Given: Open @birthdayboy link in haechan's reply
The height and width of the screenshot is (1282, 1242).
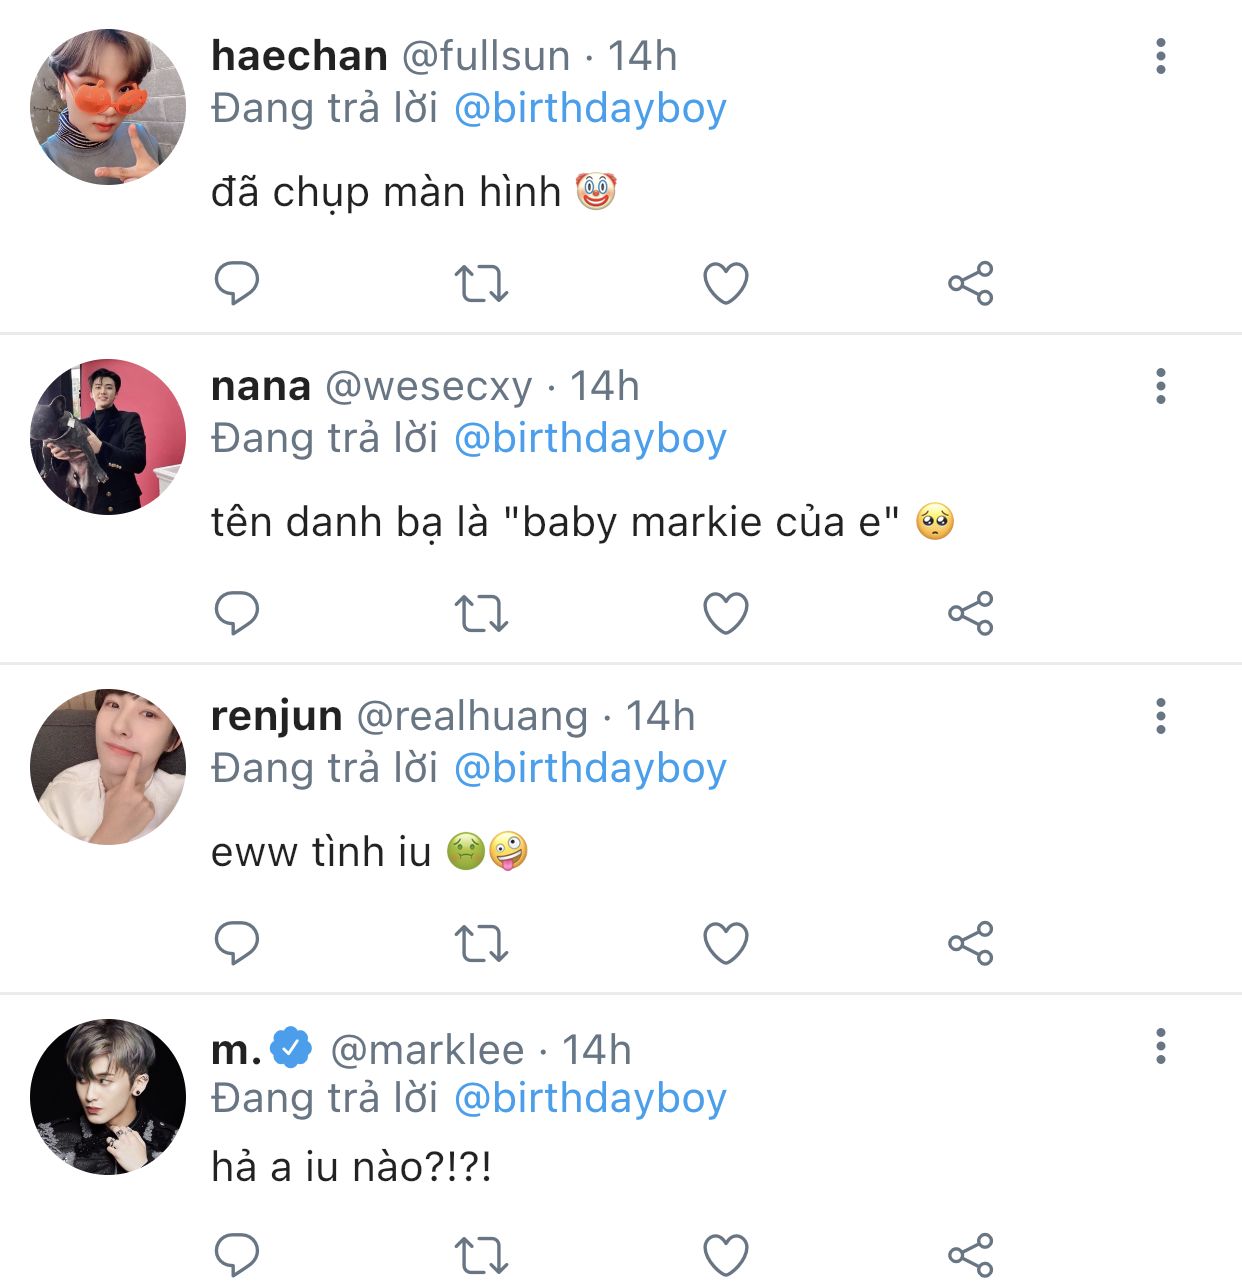Looking at the screenshot, I should coord(590,108).
